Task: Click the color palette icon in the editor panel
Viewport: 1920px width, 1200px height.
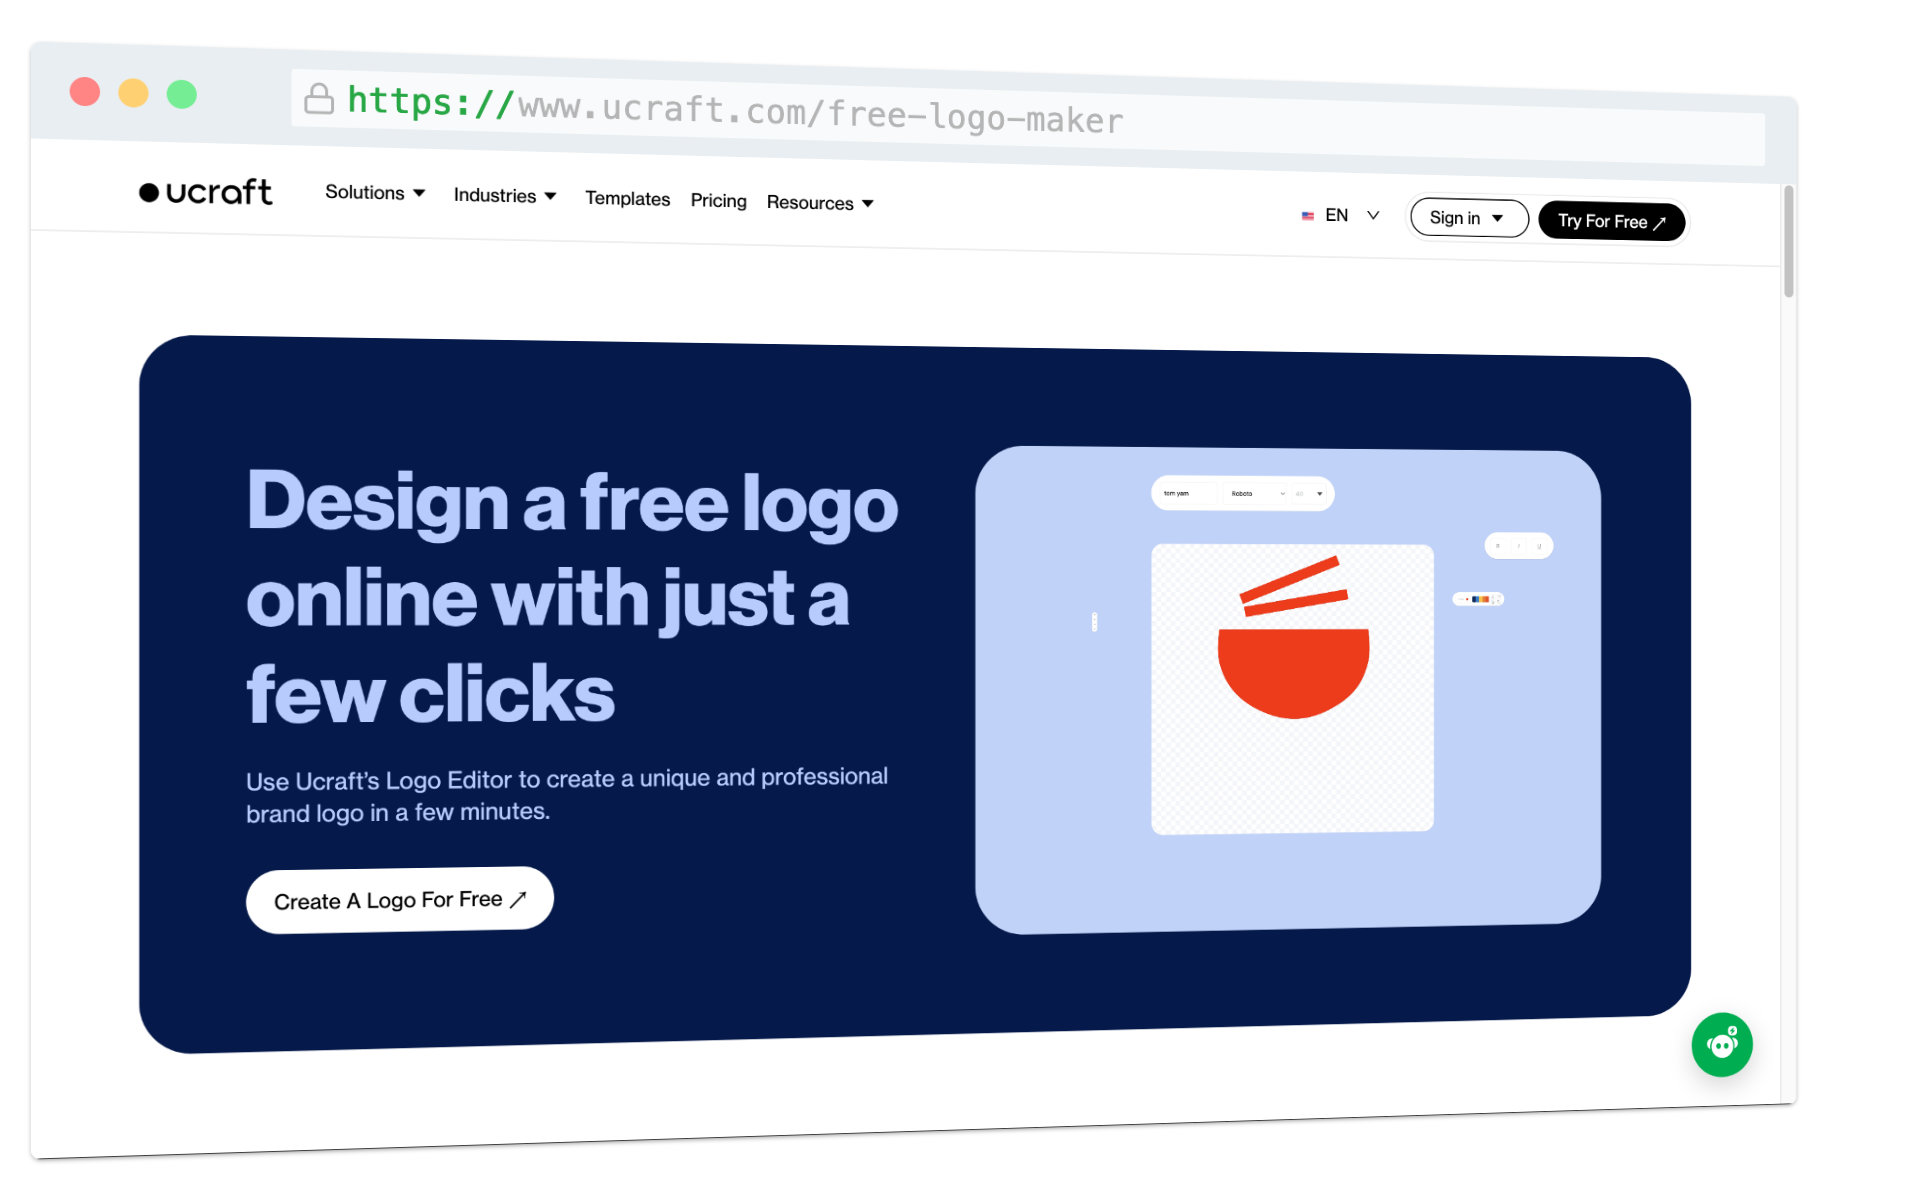Action: (x=1480, y=600)
